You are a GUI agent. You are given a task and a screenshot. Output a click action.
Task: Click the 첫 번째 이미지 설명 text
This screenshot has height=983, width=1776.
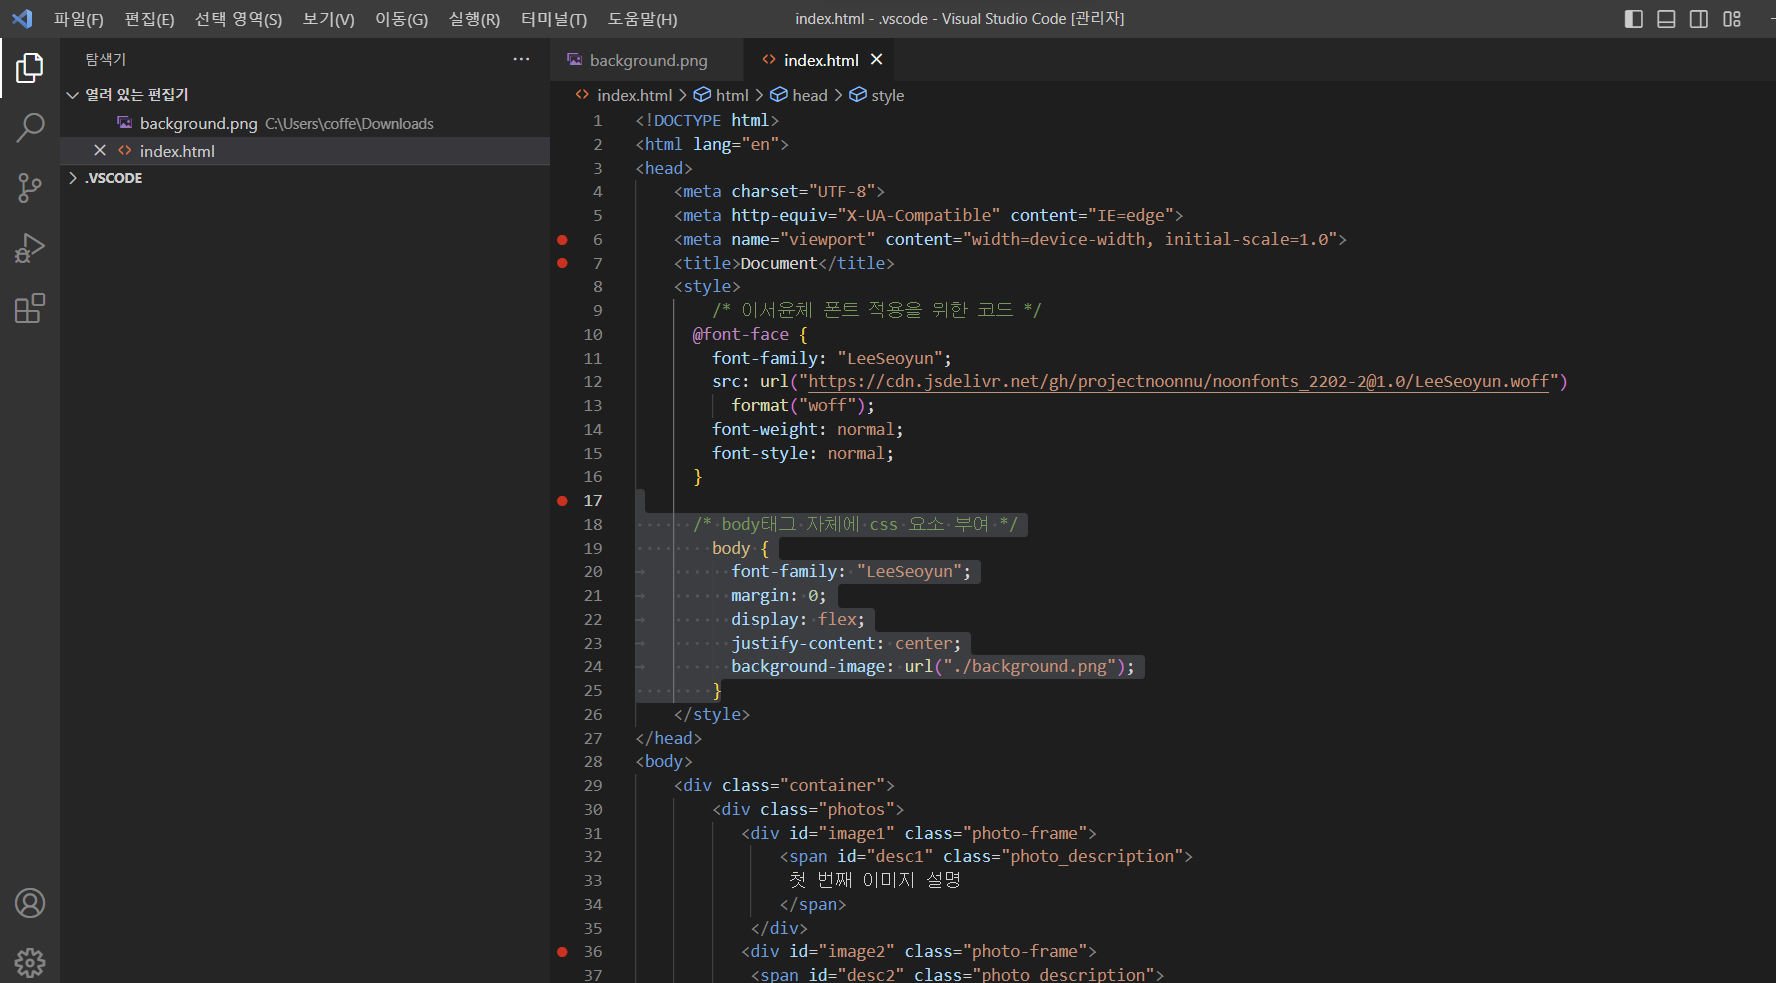pyautogui.click(x=875, y=881)
